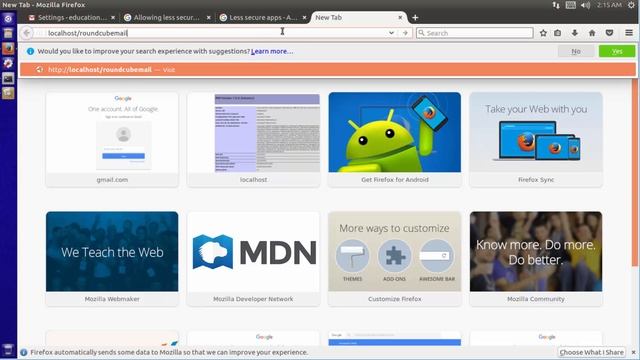Viewport: 640px width, 360px height.
Task: Switch to Settings - education tab
Action: [x=71, y=18]
